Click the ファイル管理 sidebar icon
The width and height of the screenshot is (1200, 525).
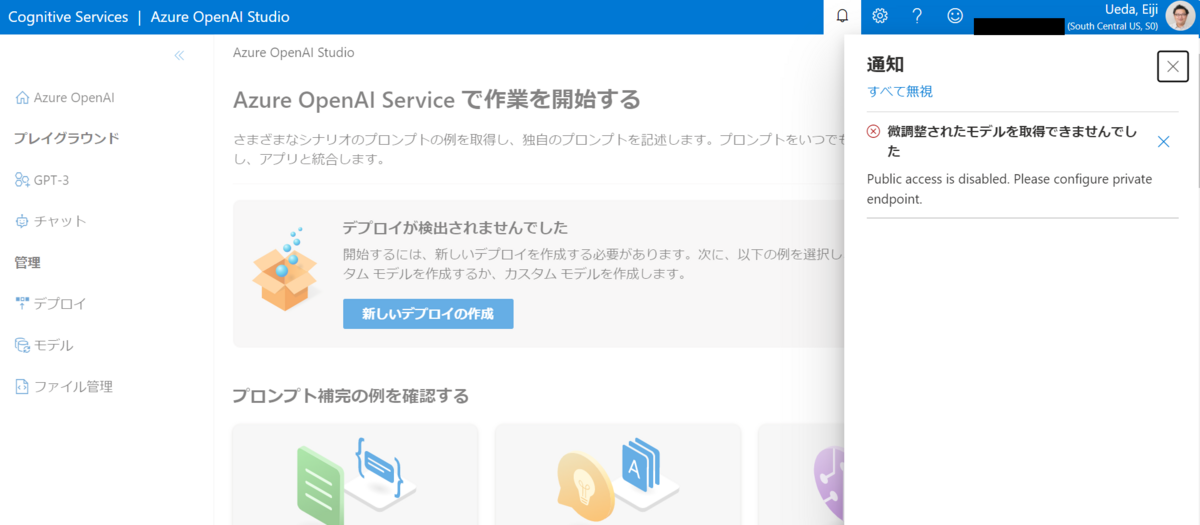pyautogui.click(x=22, y=386)
